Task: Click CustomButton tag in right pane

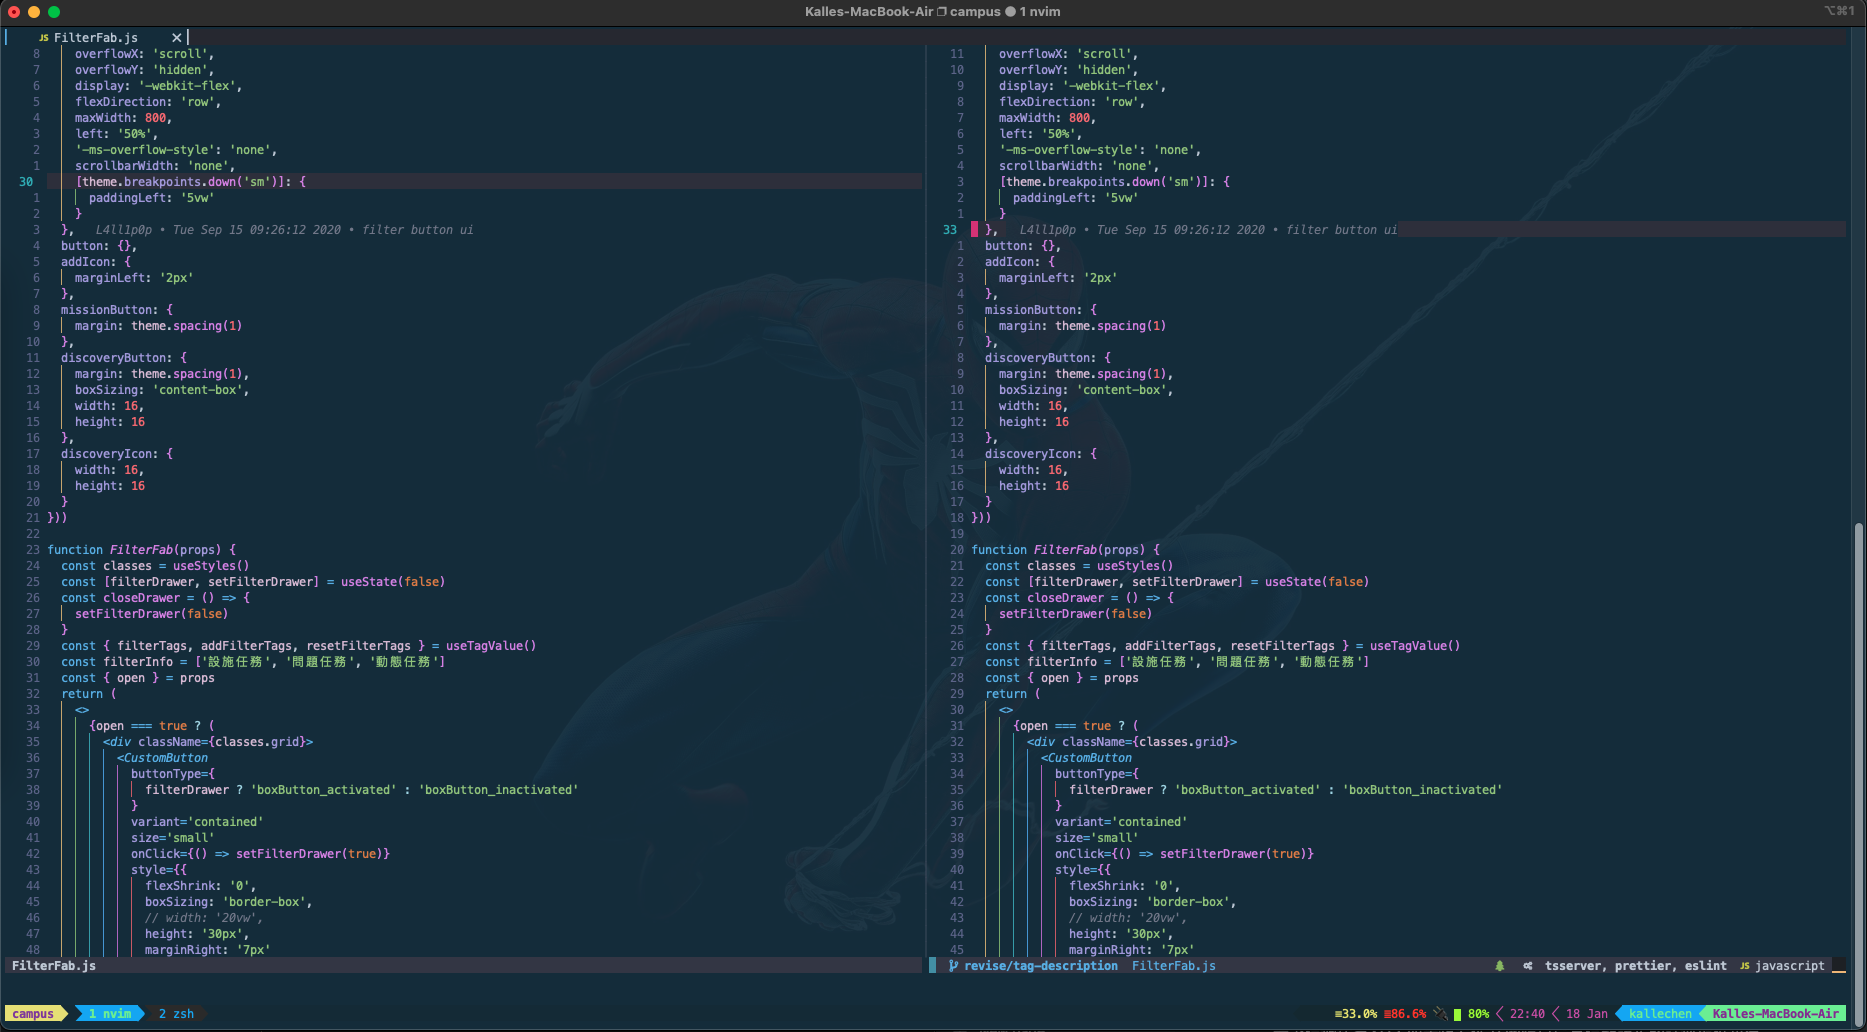Action: [1086, 758]
